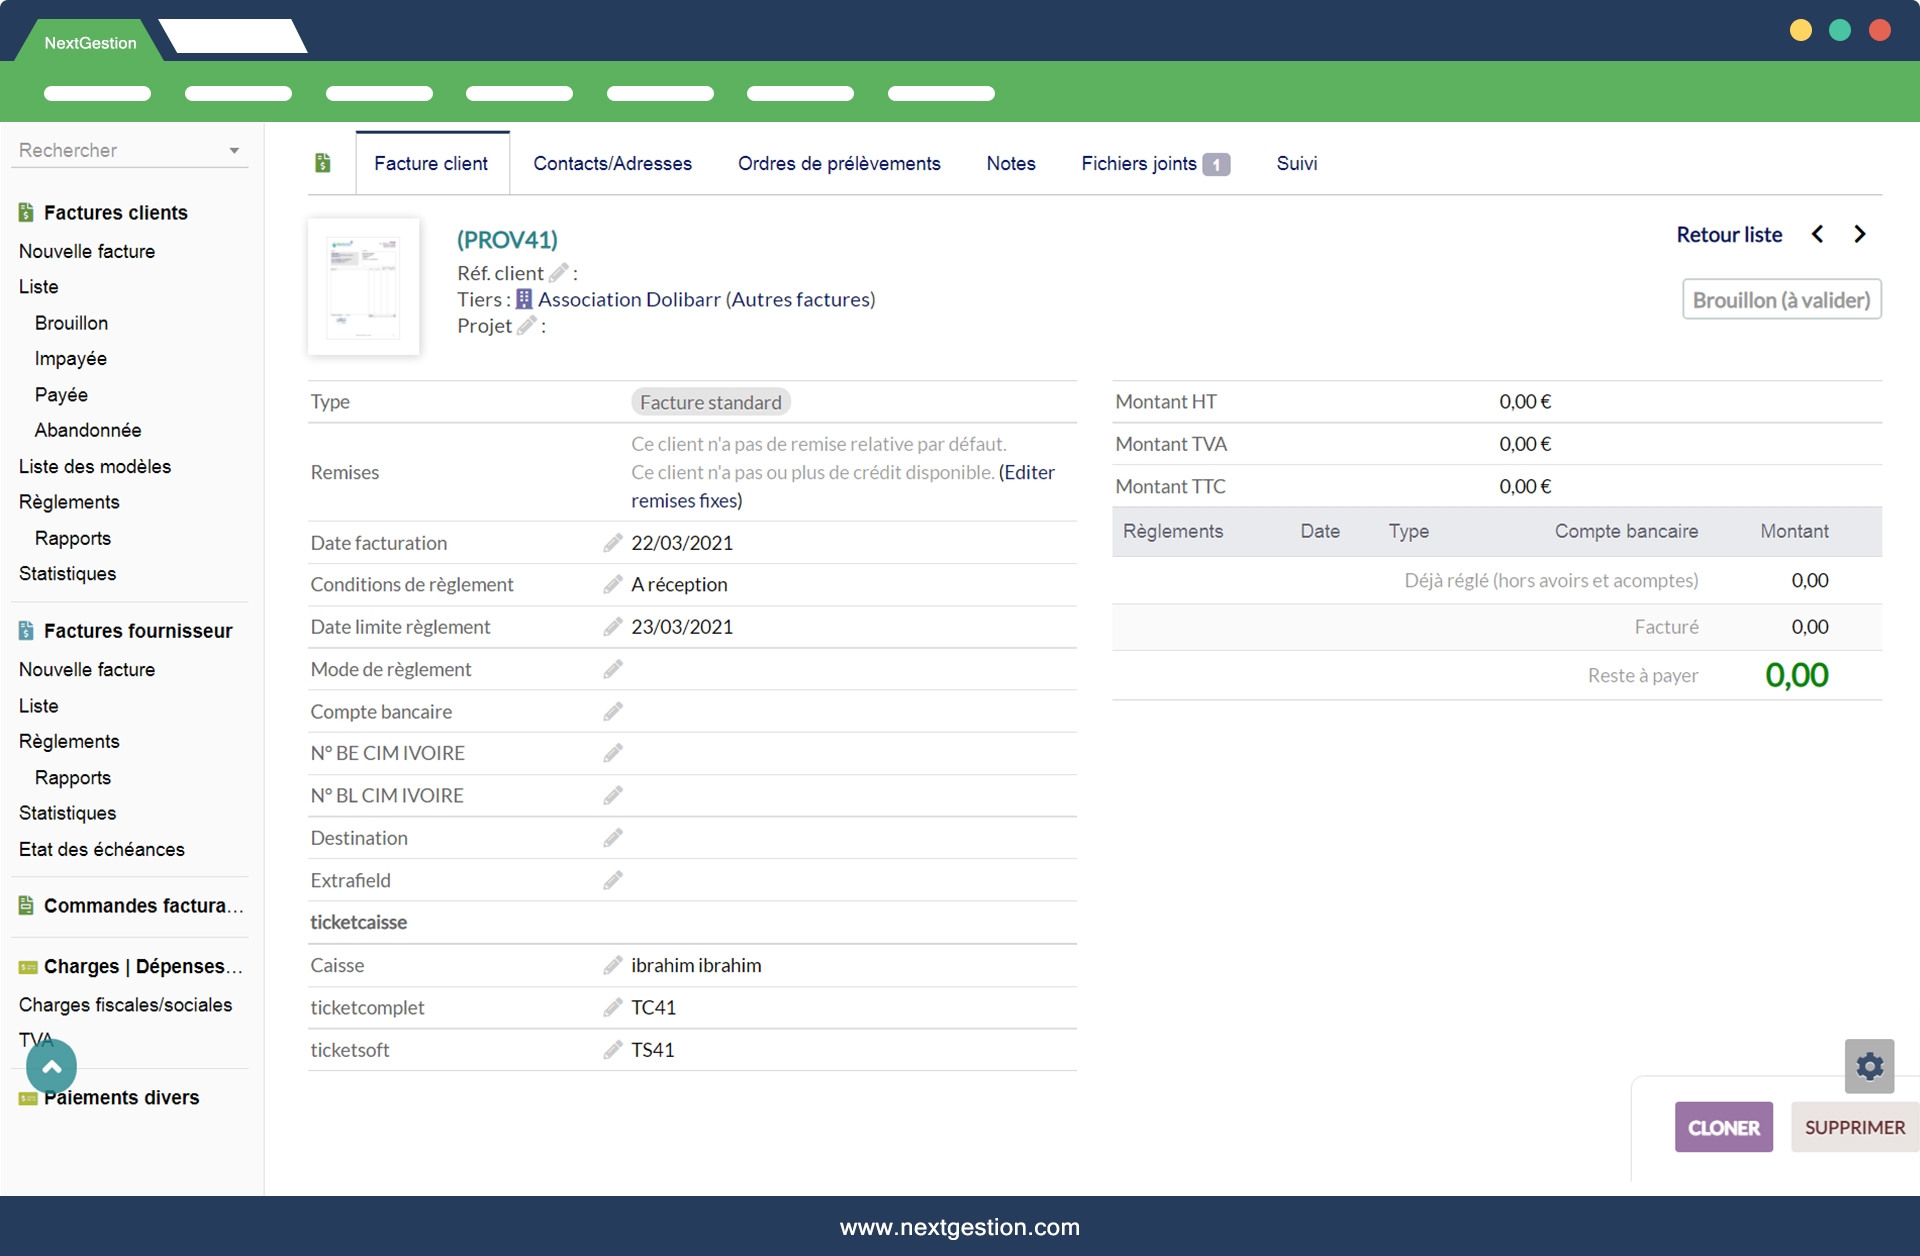Click the CLONER button
Screen dimensions: 1920x1256
pyautogui.click(x=1723, y=1127)
